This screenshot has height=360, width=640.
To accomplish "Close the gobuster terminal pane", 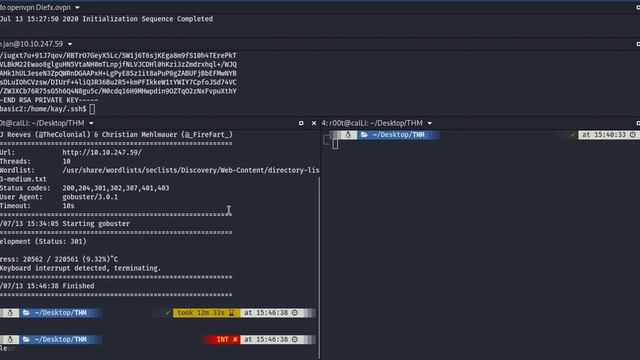I will [x=314, y=123].
